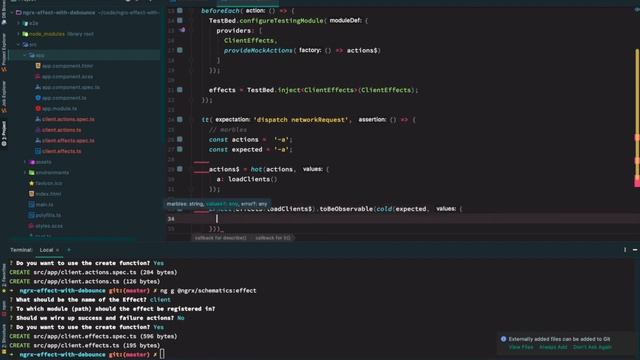Click the environments folder icon
Viewport: 640px width, 360px height.
31,172
